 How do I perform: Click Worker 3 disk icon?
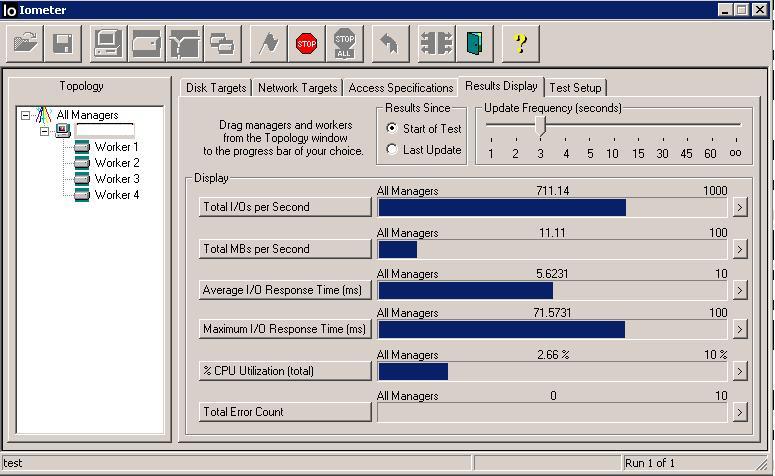(x=82, y=178)
